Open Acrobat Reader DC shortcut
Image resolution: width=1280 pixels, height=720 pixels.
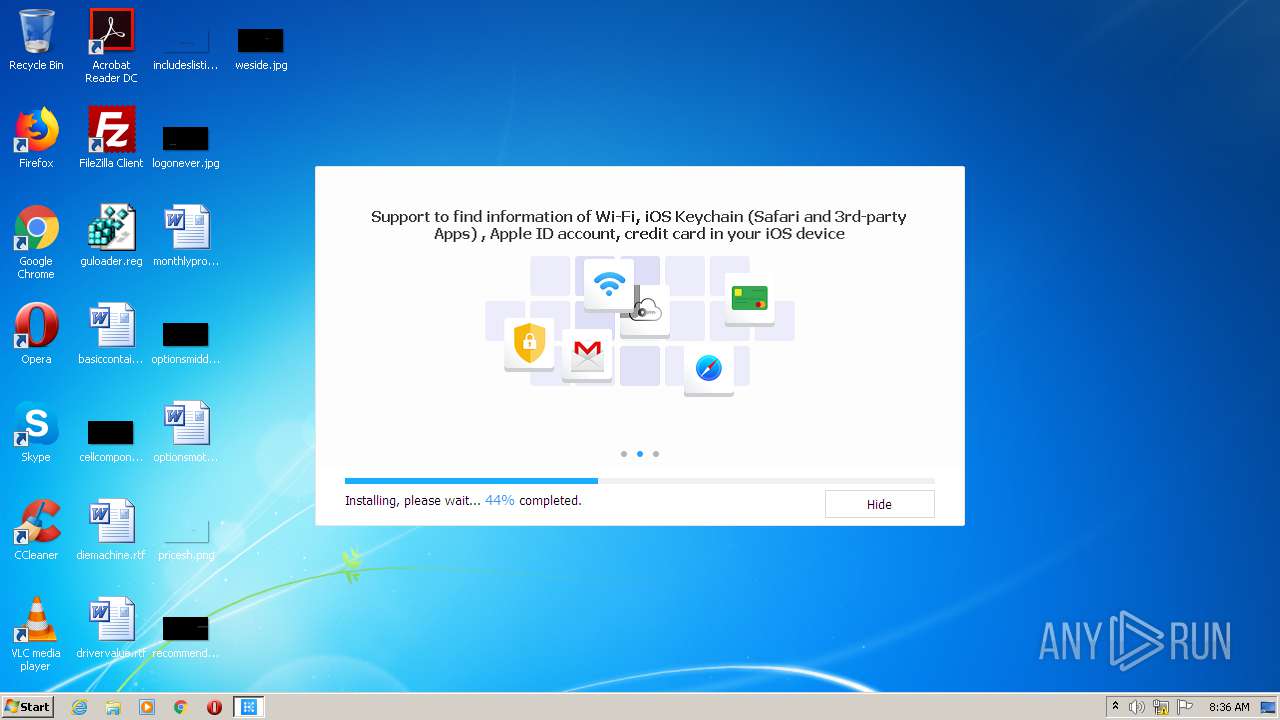pyautogui.click(x=111, y=45)
